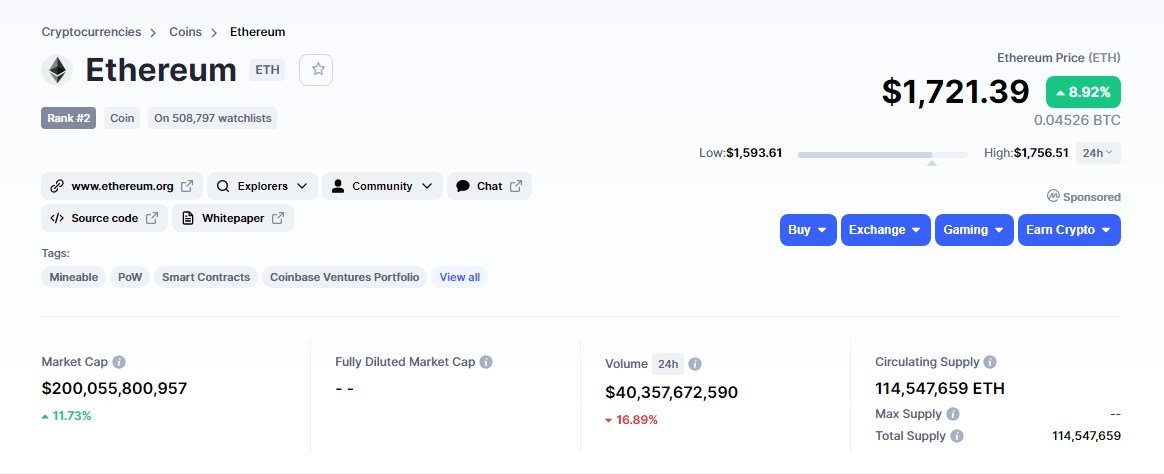
Task: Click the Rank #2 badge
Action: (x=68, y=118)
